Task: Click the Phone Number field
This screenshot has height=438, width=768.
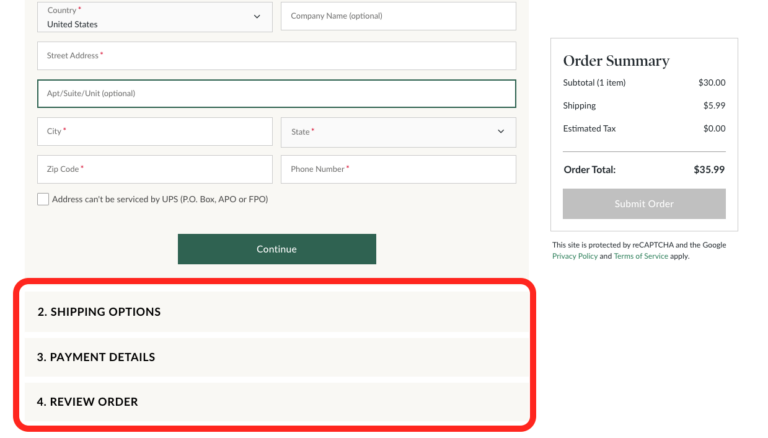Action: [398, 170]
